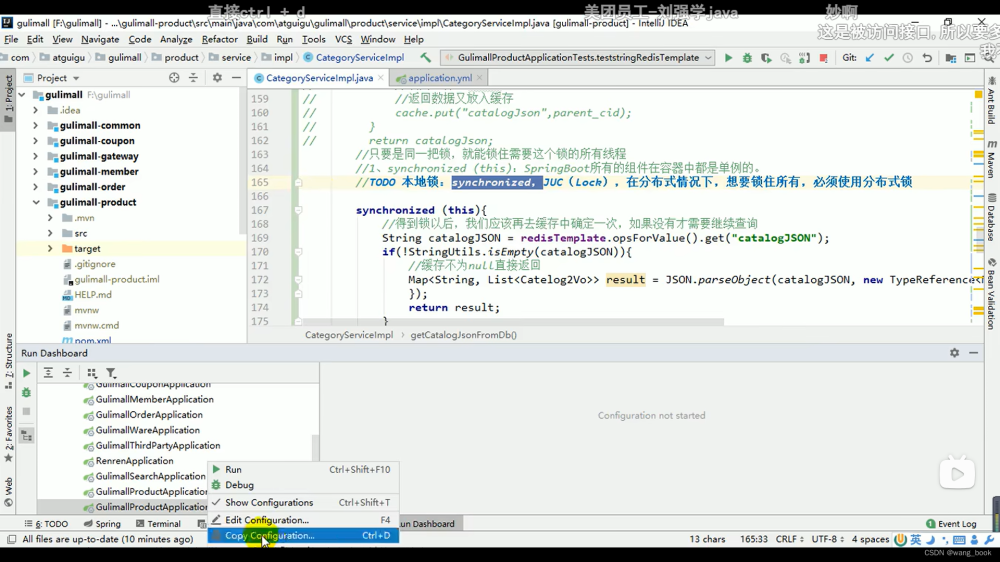The height and width of the screenshot is (562, 1000).
Task: Select Copy Configuration in the context menu
Action: [x=303, y=536]
